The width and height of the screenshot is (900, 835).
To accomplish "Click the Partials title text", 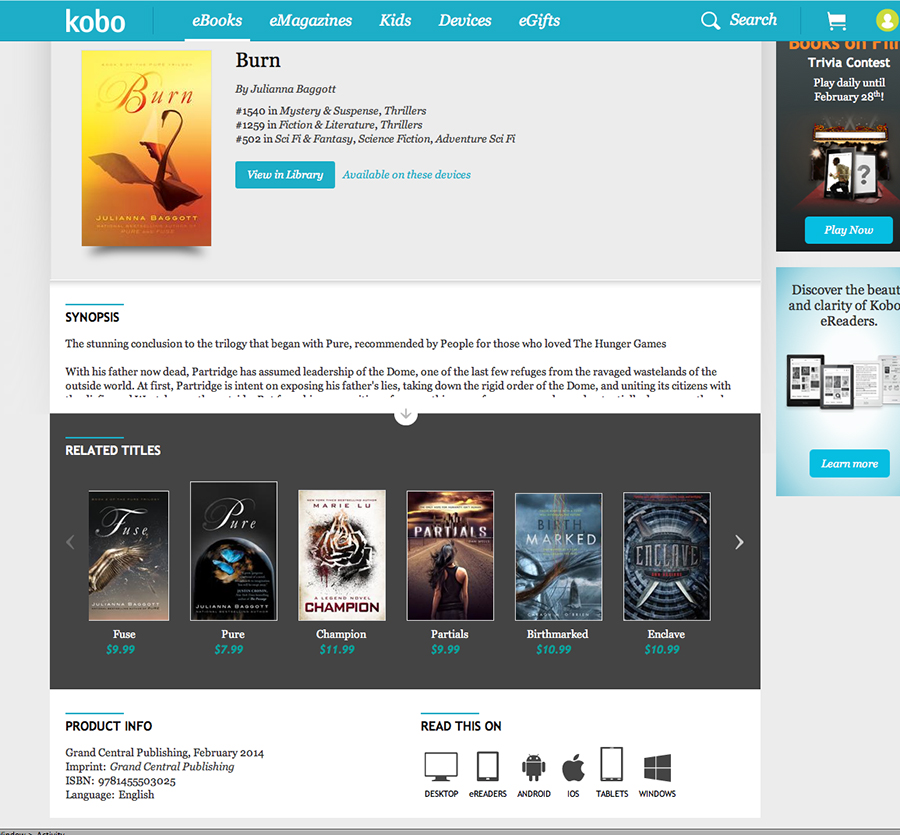I will pyautogui.click(x=449, y=634).
